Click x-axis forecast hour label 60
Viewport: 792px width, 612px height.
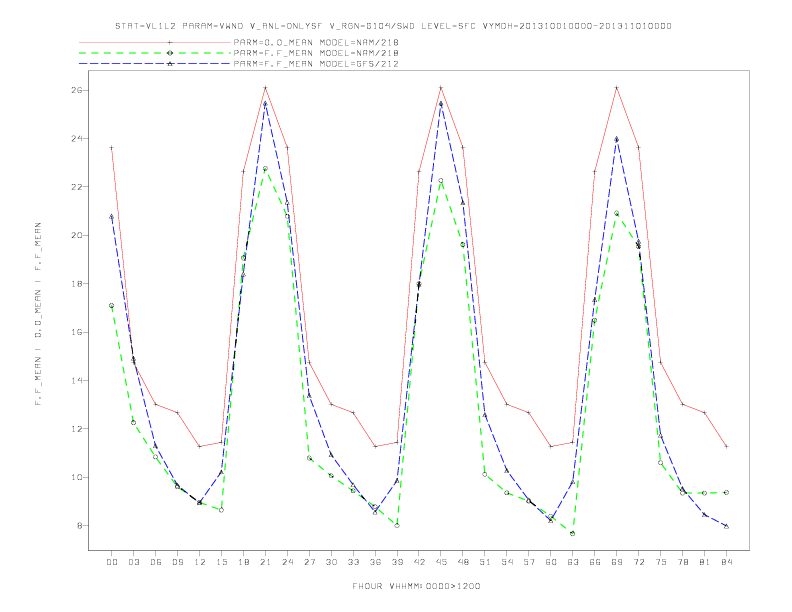551,562
